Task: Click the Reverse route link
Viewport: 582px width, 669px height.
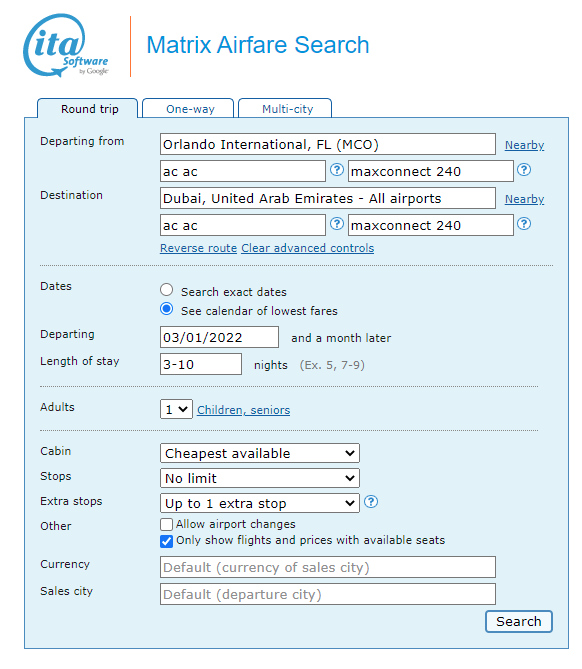Action: click(x=198, y=248)
